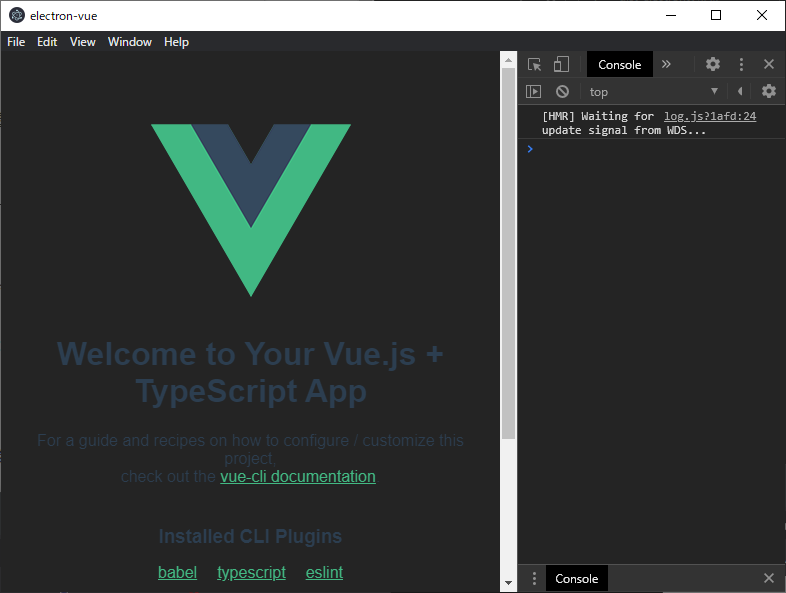The height and width of the screenshot is (593, 786).
Task: Open the babel plugin link
Action: pos(177,572)
